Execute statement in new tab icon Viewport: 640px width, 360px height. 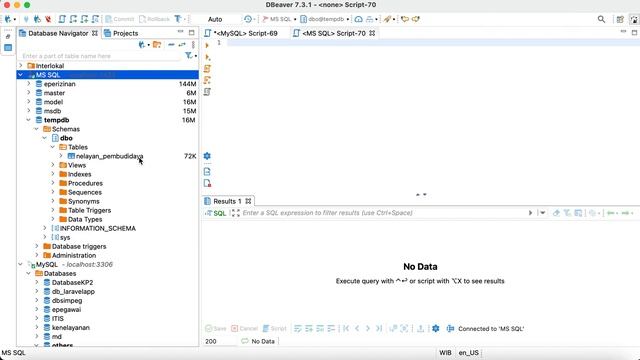click(x=207, y=57)
